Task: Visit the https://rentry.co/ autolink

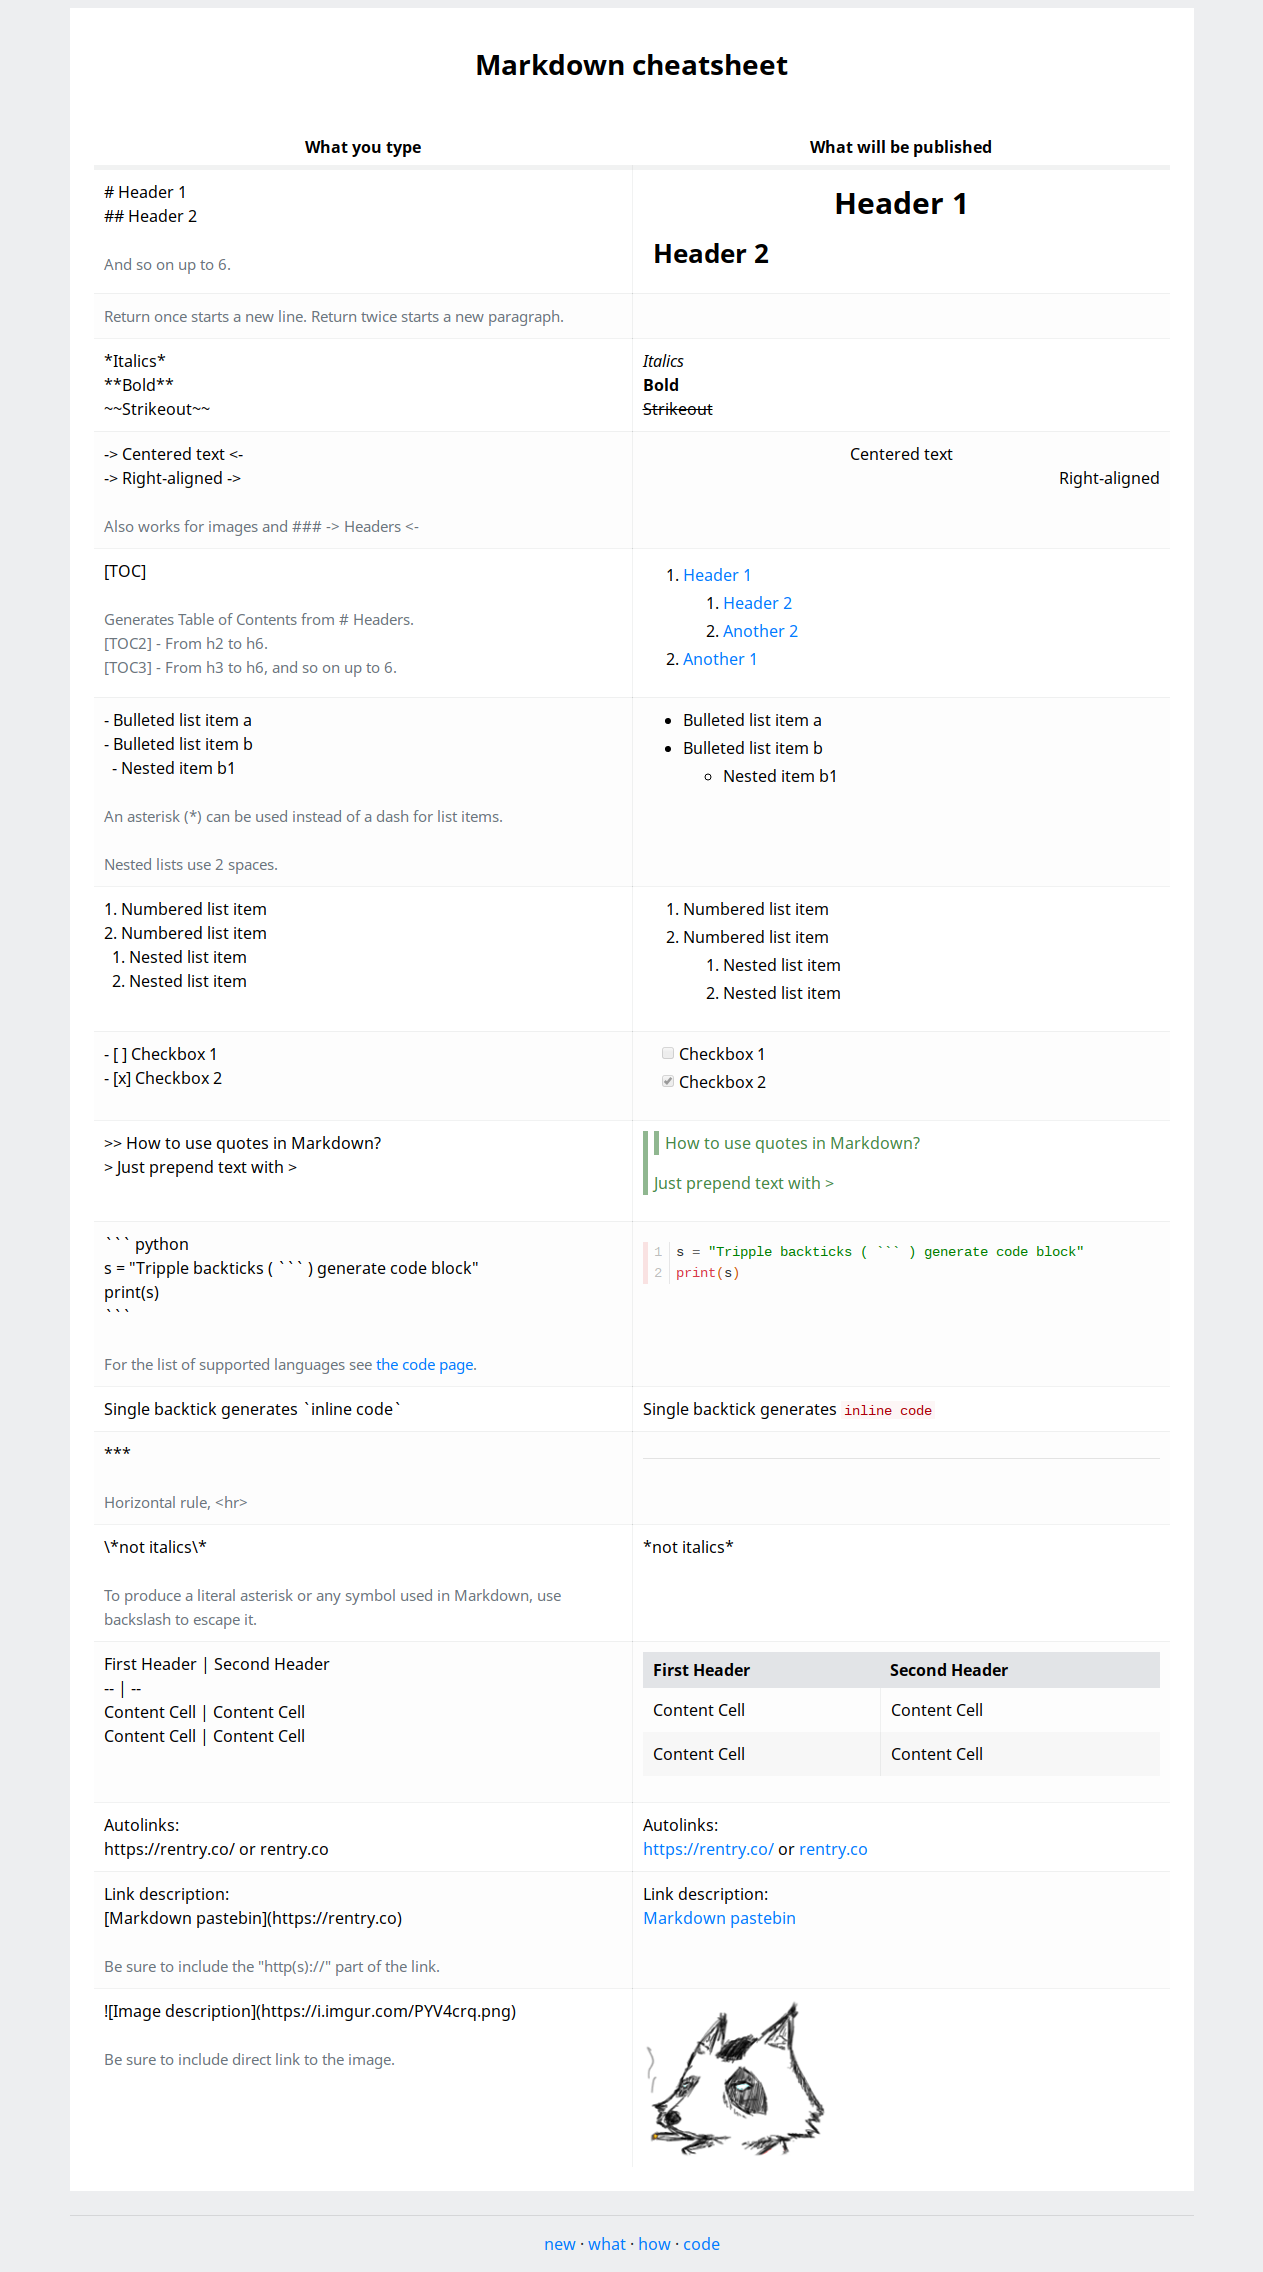Action: [708, 1849]
